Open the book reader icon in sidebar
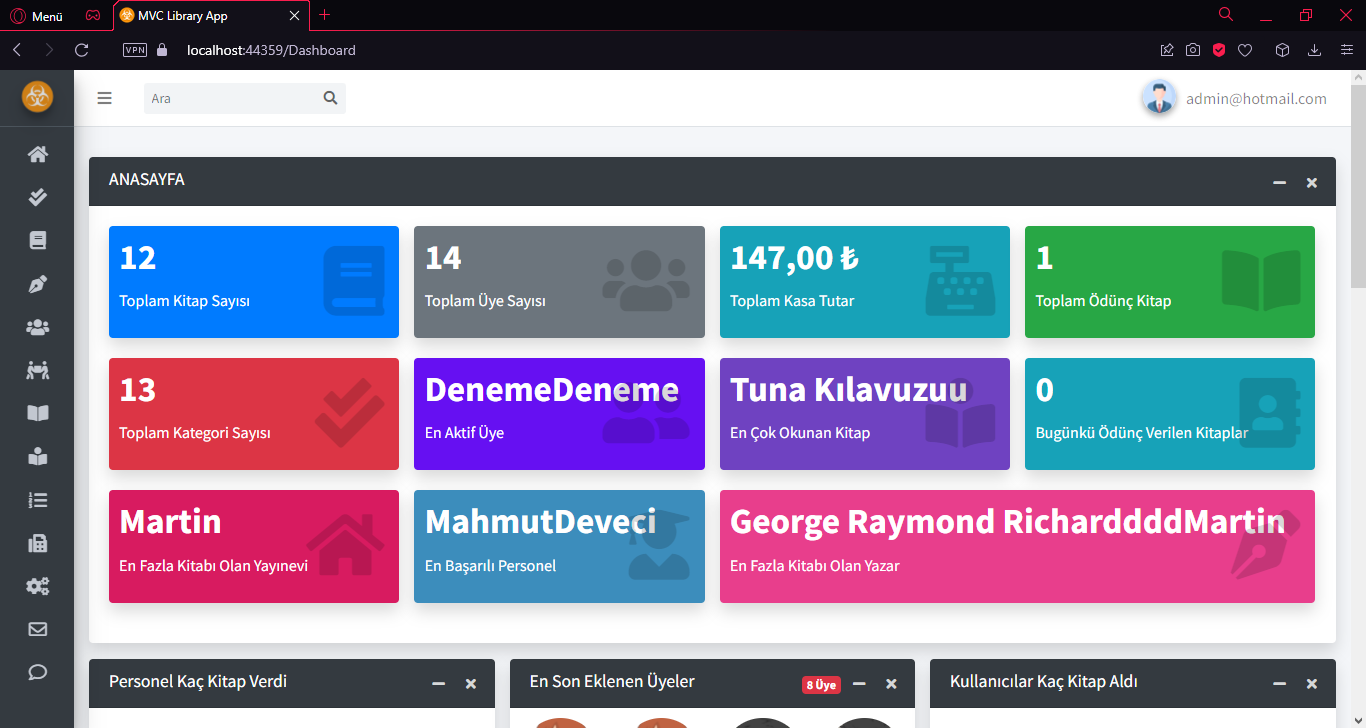1366x728 pixels. [37, 457]
